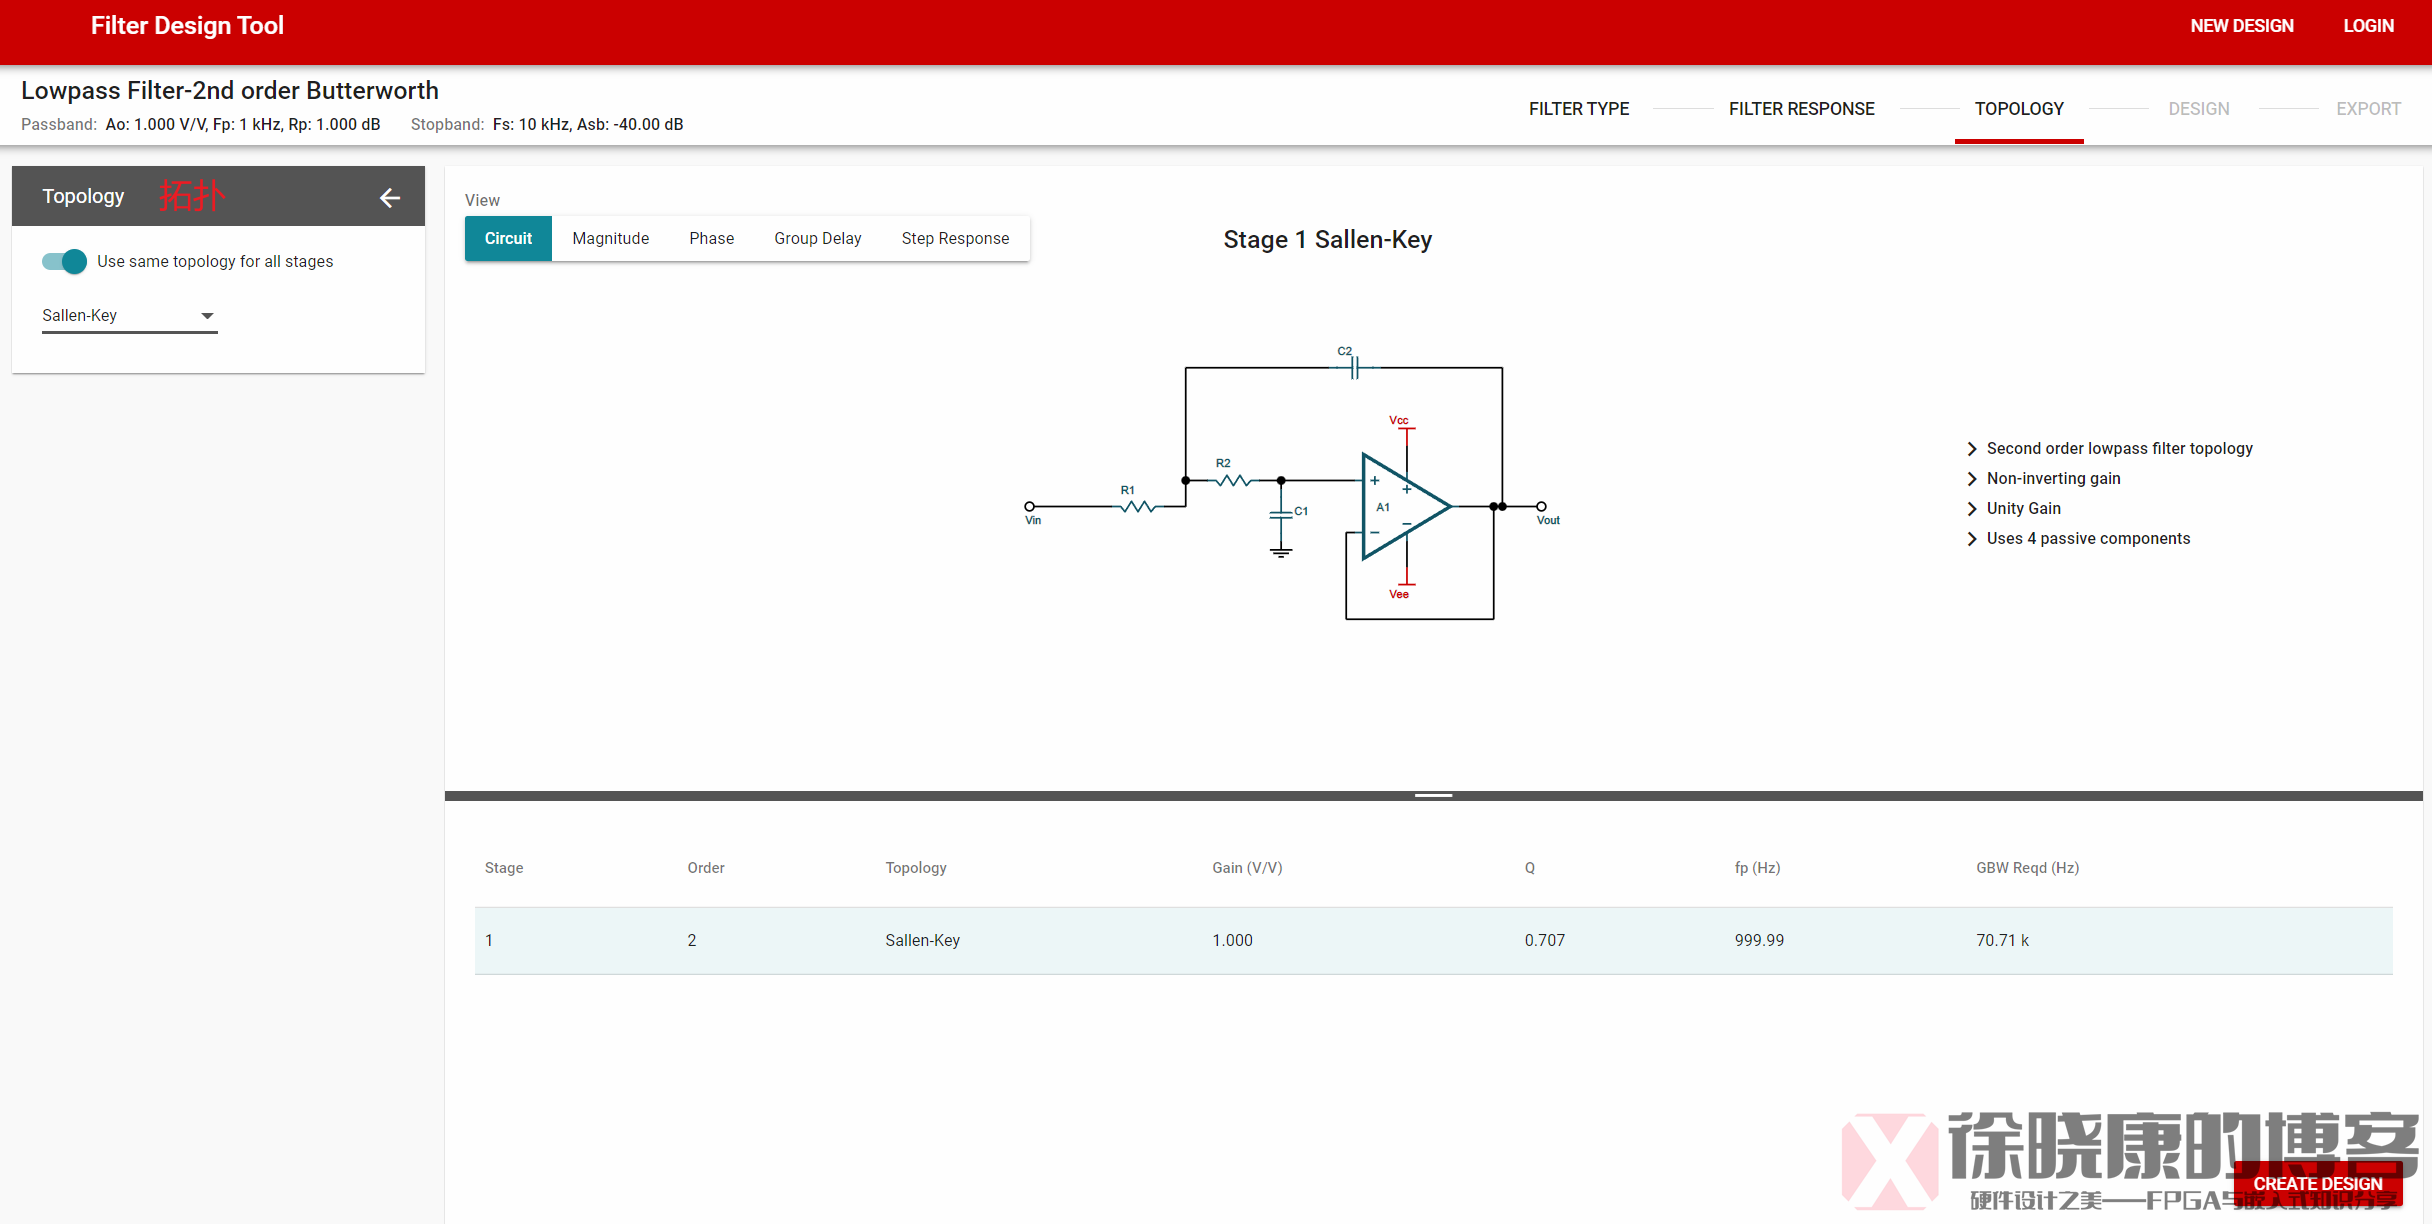The width and height of the screenshot is (2432, 1224).
Task: Click resistor R1 in the schematic
Action: point(1139,506)
